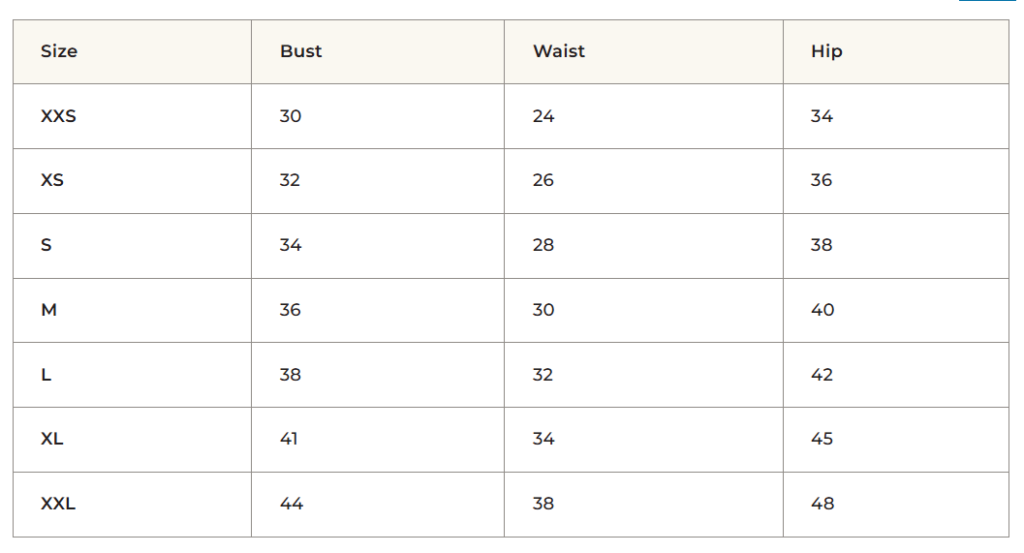Click the bust value 44 for size XXL
The image size is (1024, 553).
point(291,504)
